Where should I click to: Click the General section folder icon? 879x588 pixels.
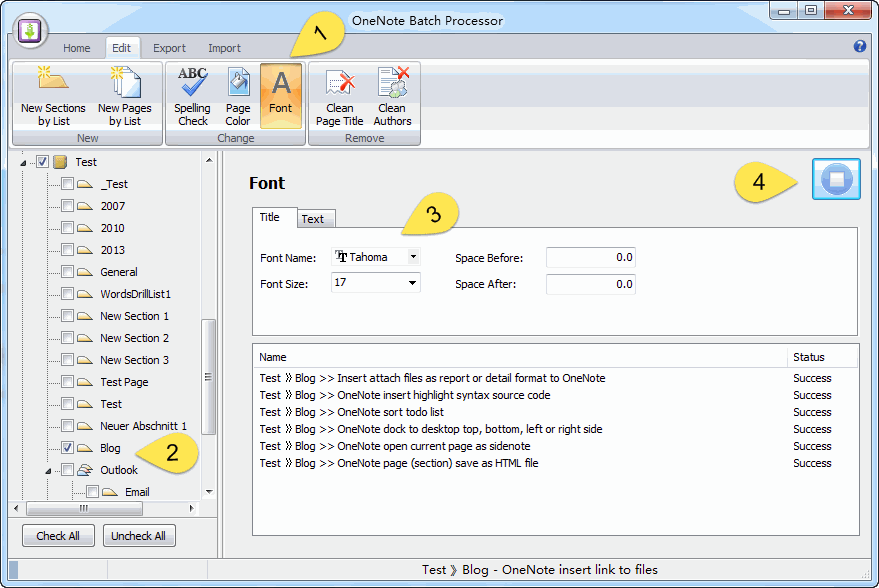pos(85,272)
